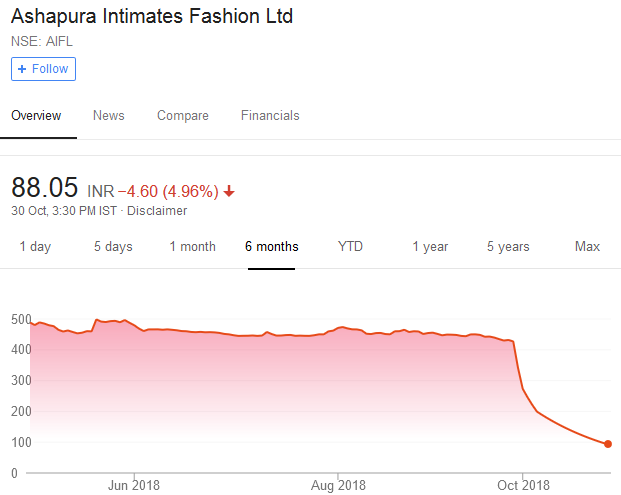Select the 5 years range

[508, 247]
